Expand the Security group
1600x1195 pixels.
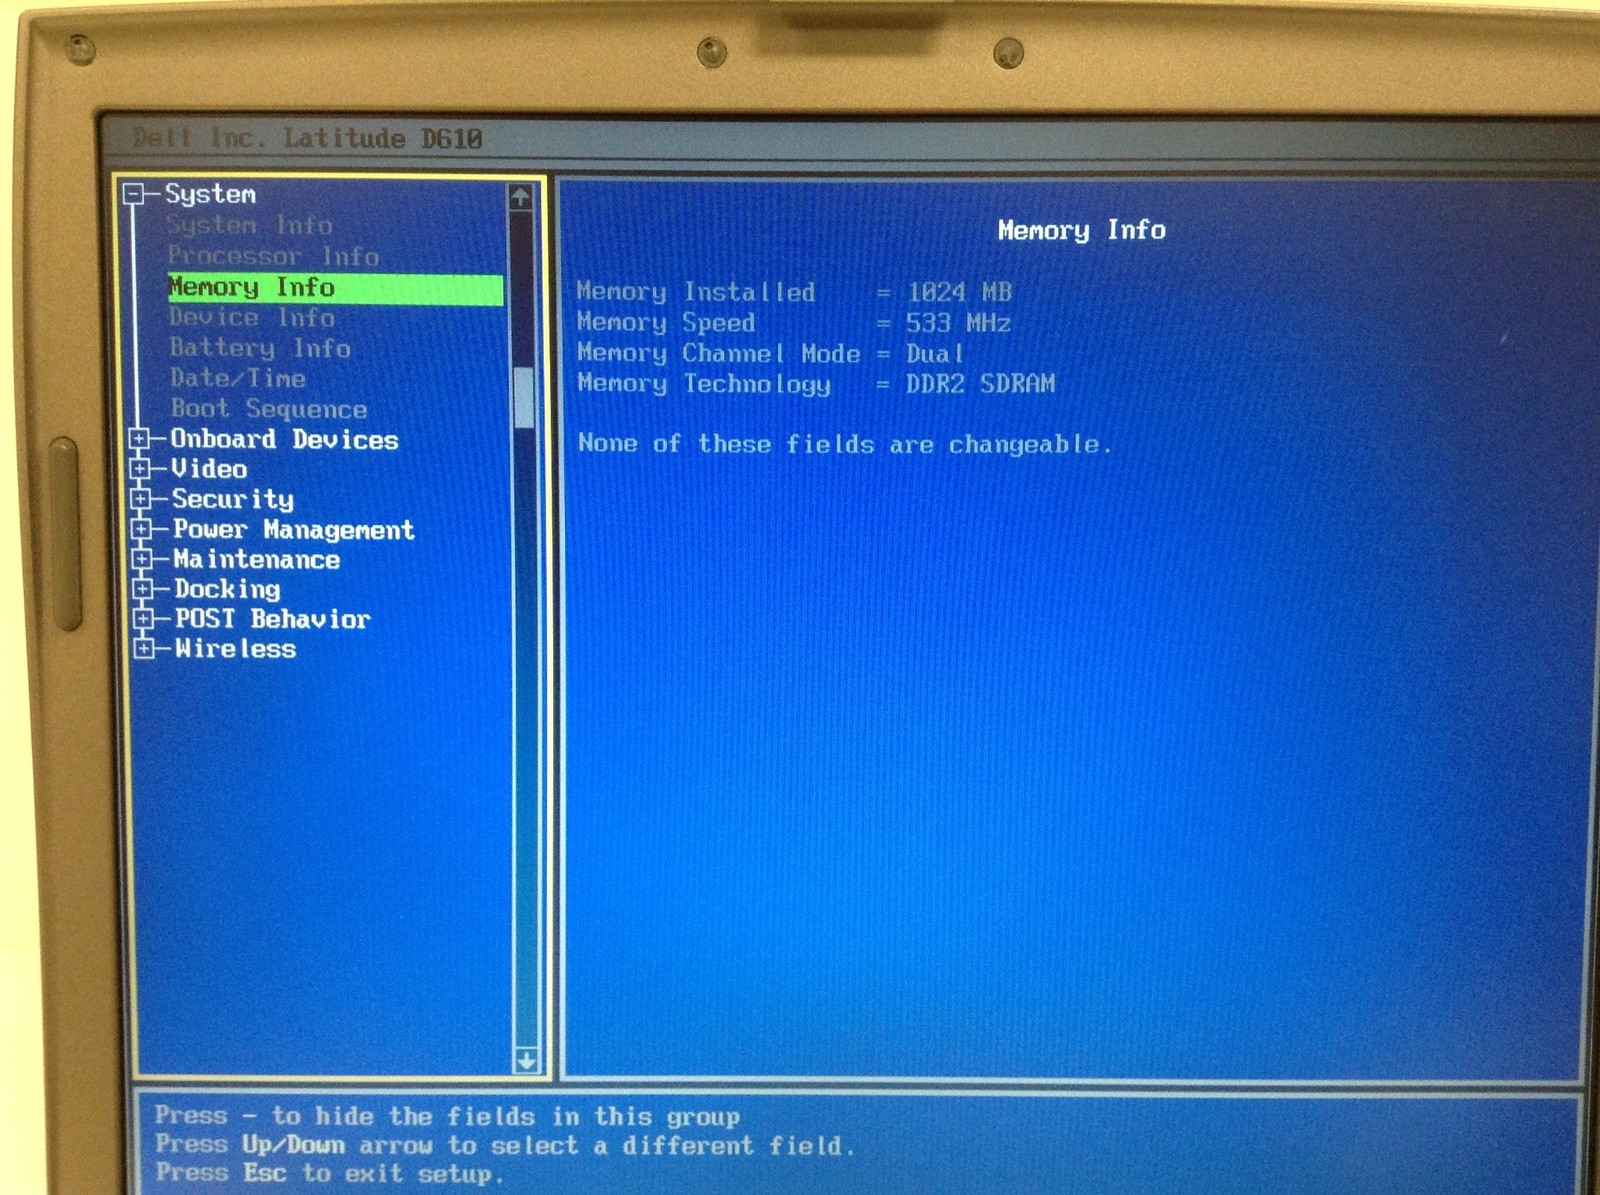tap(141, 498)
